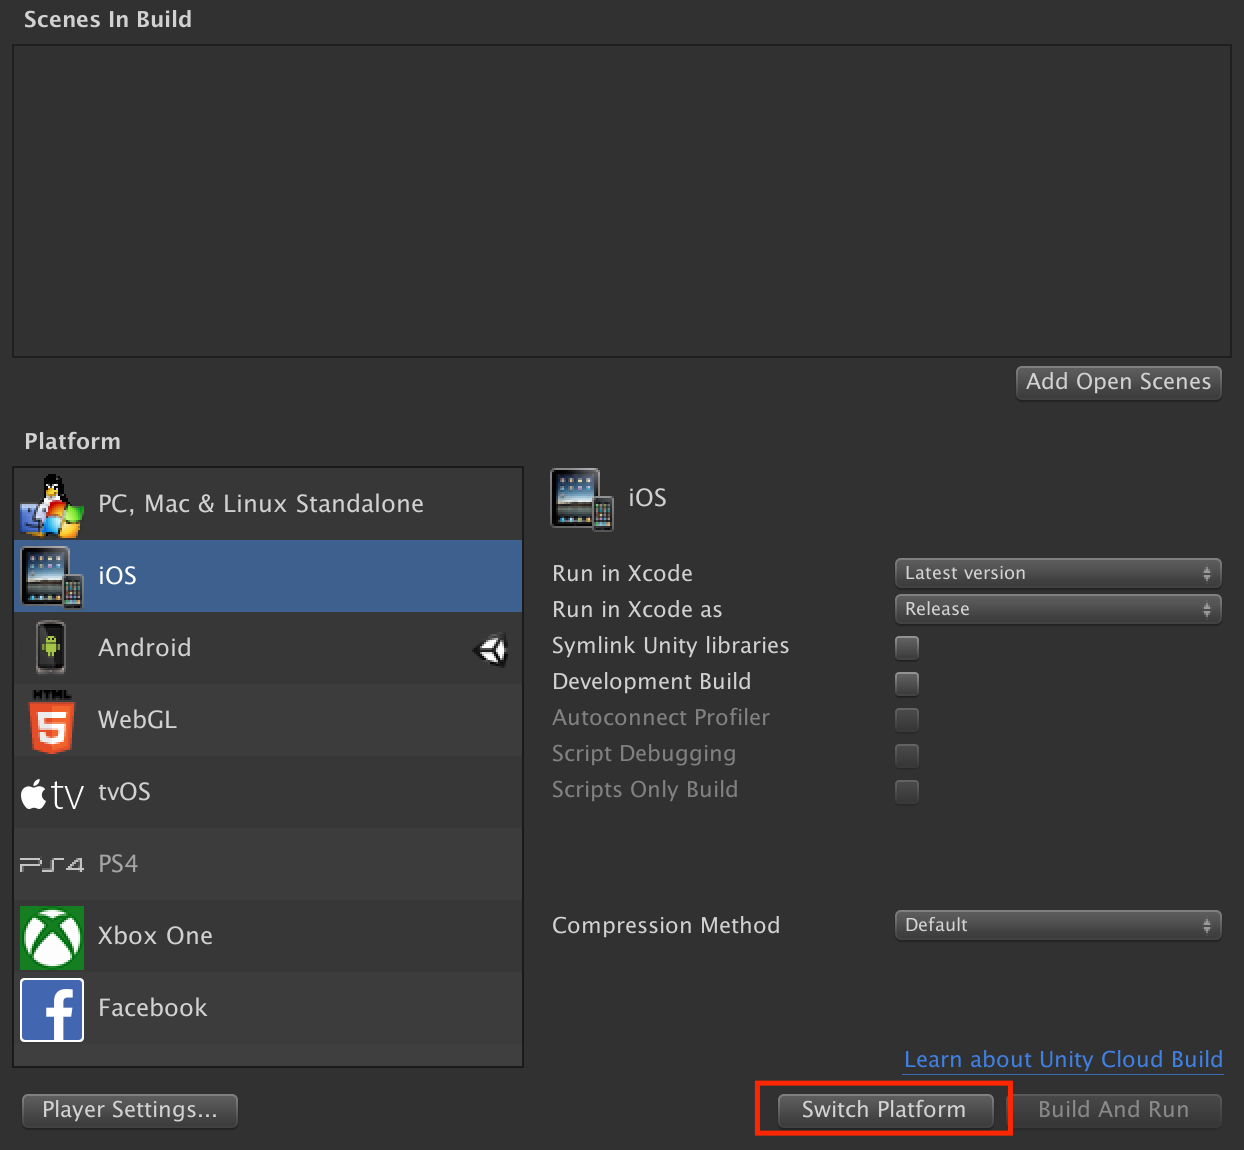Click the PC, Mac & Linux Standalone icon

(52, 505)
